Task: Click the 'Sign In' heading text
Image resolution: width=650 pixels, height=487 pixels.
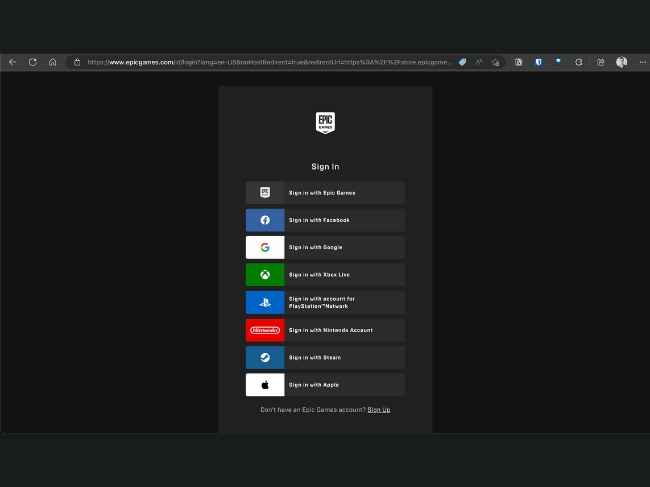Action: coord(325,167)
